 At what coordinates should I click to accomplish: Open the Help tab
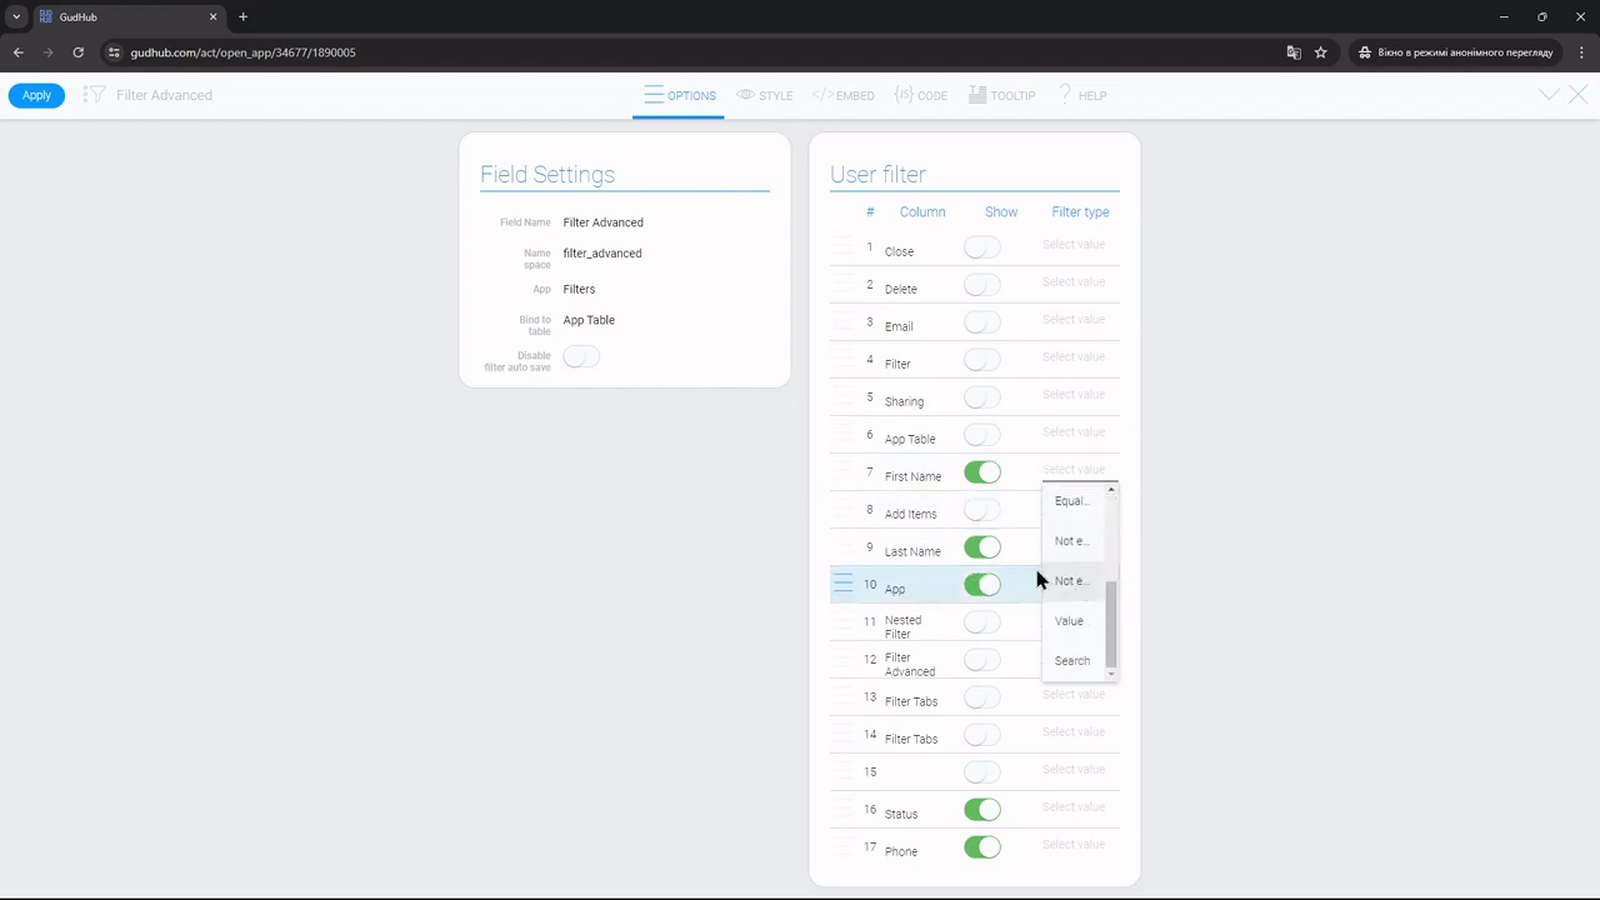coord(1083,95)
